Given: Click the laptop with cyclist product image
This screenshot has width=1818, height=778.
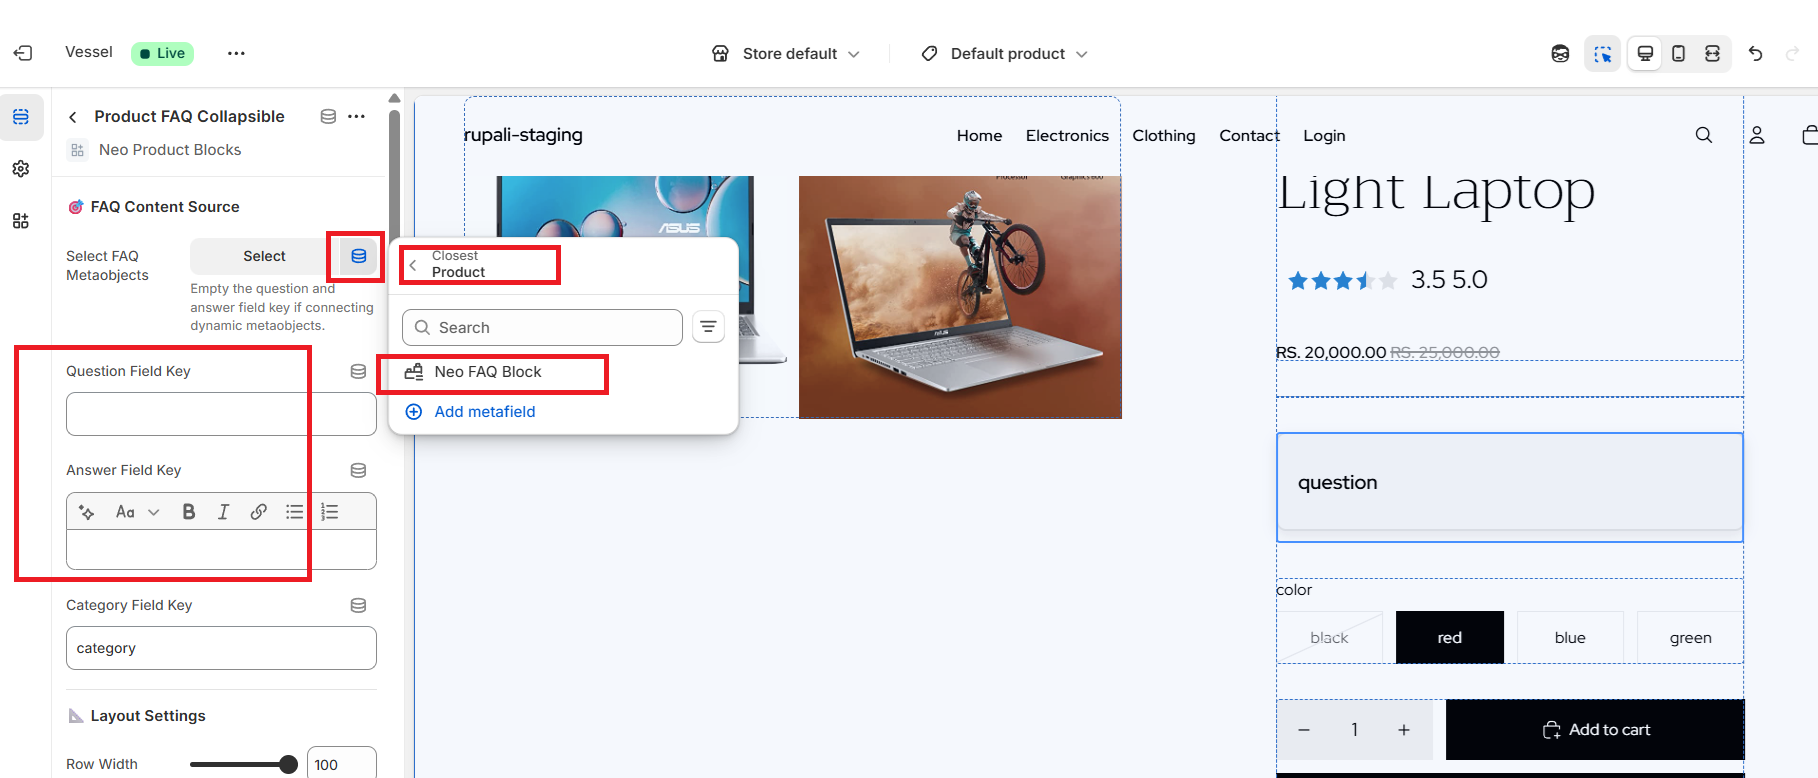Looking at the screenshot, I should (x=960, y=297).
